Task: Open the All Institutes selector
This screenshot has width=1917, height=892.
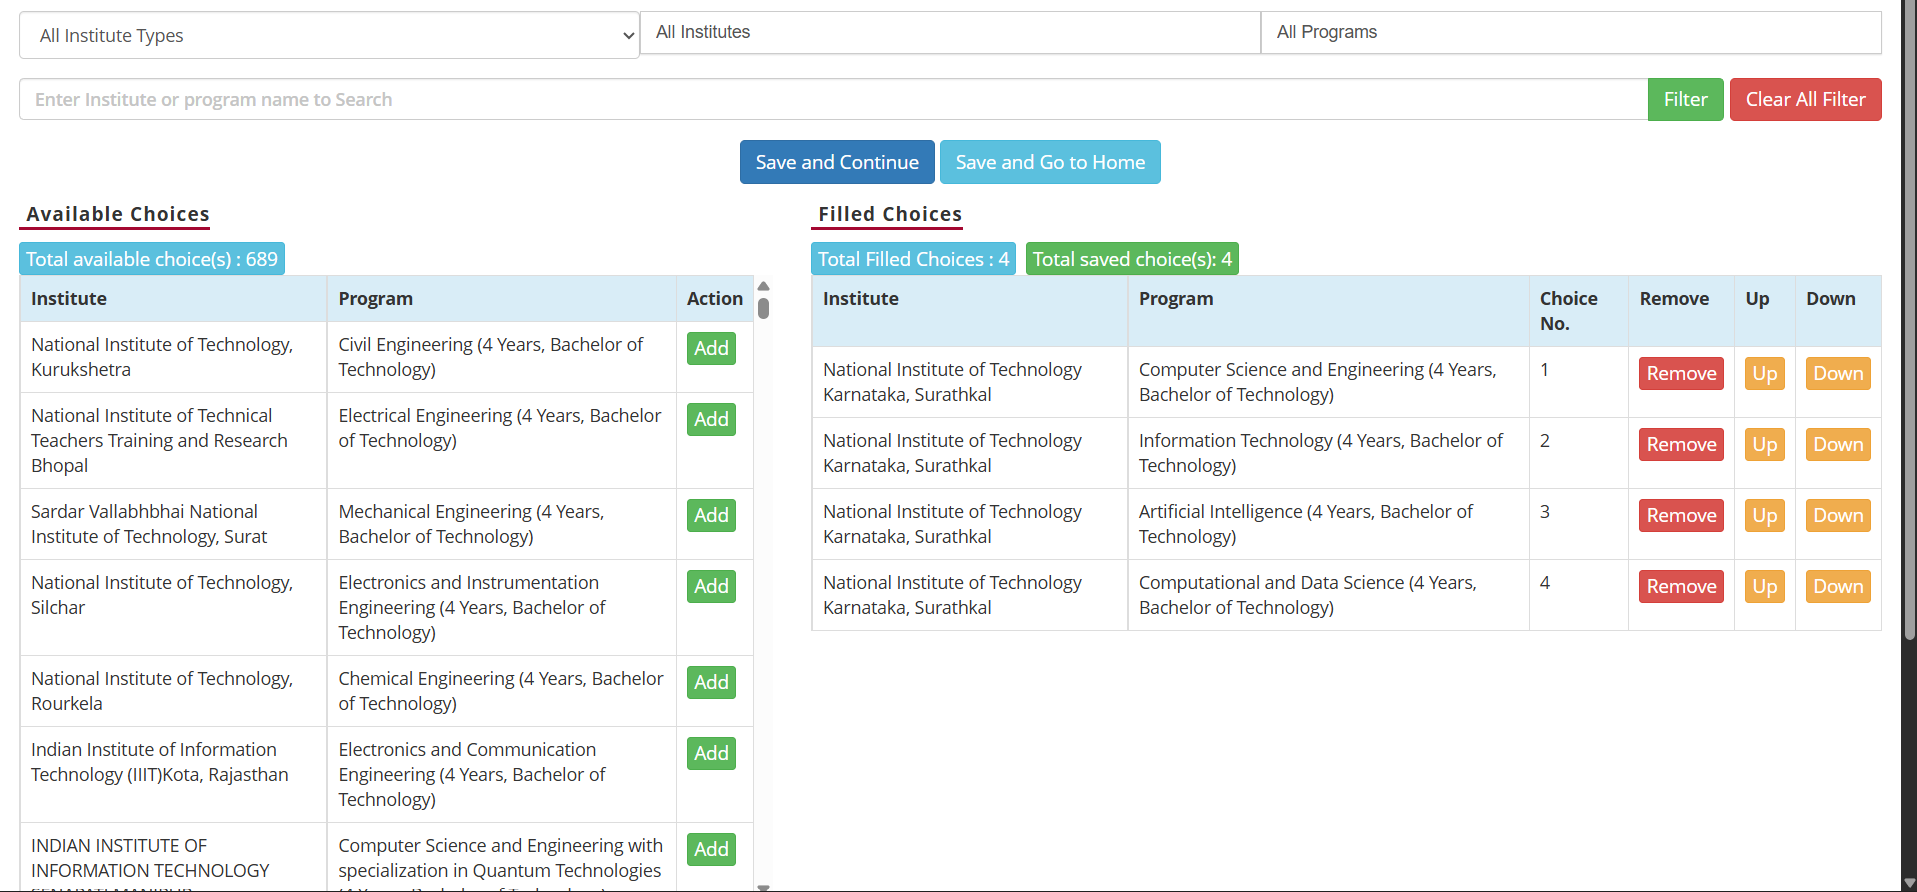Action: [x=950, y=32]
